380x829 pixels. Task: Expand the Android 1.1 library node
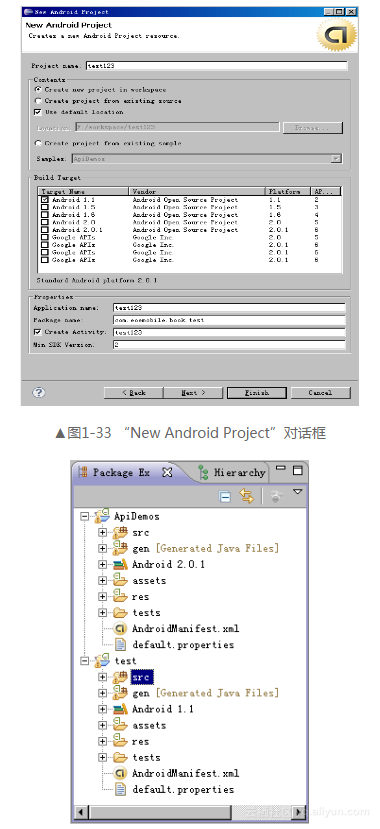tap(103, 709)
